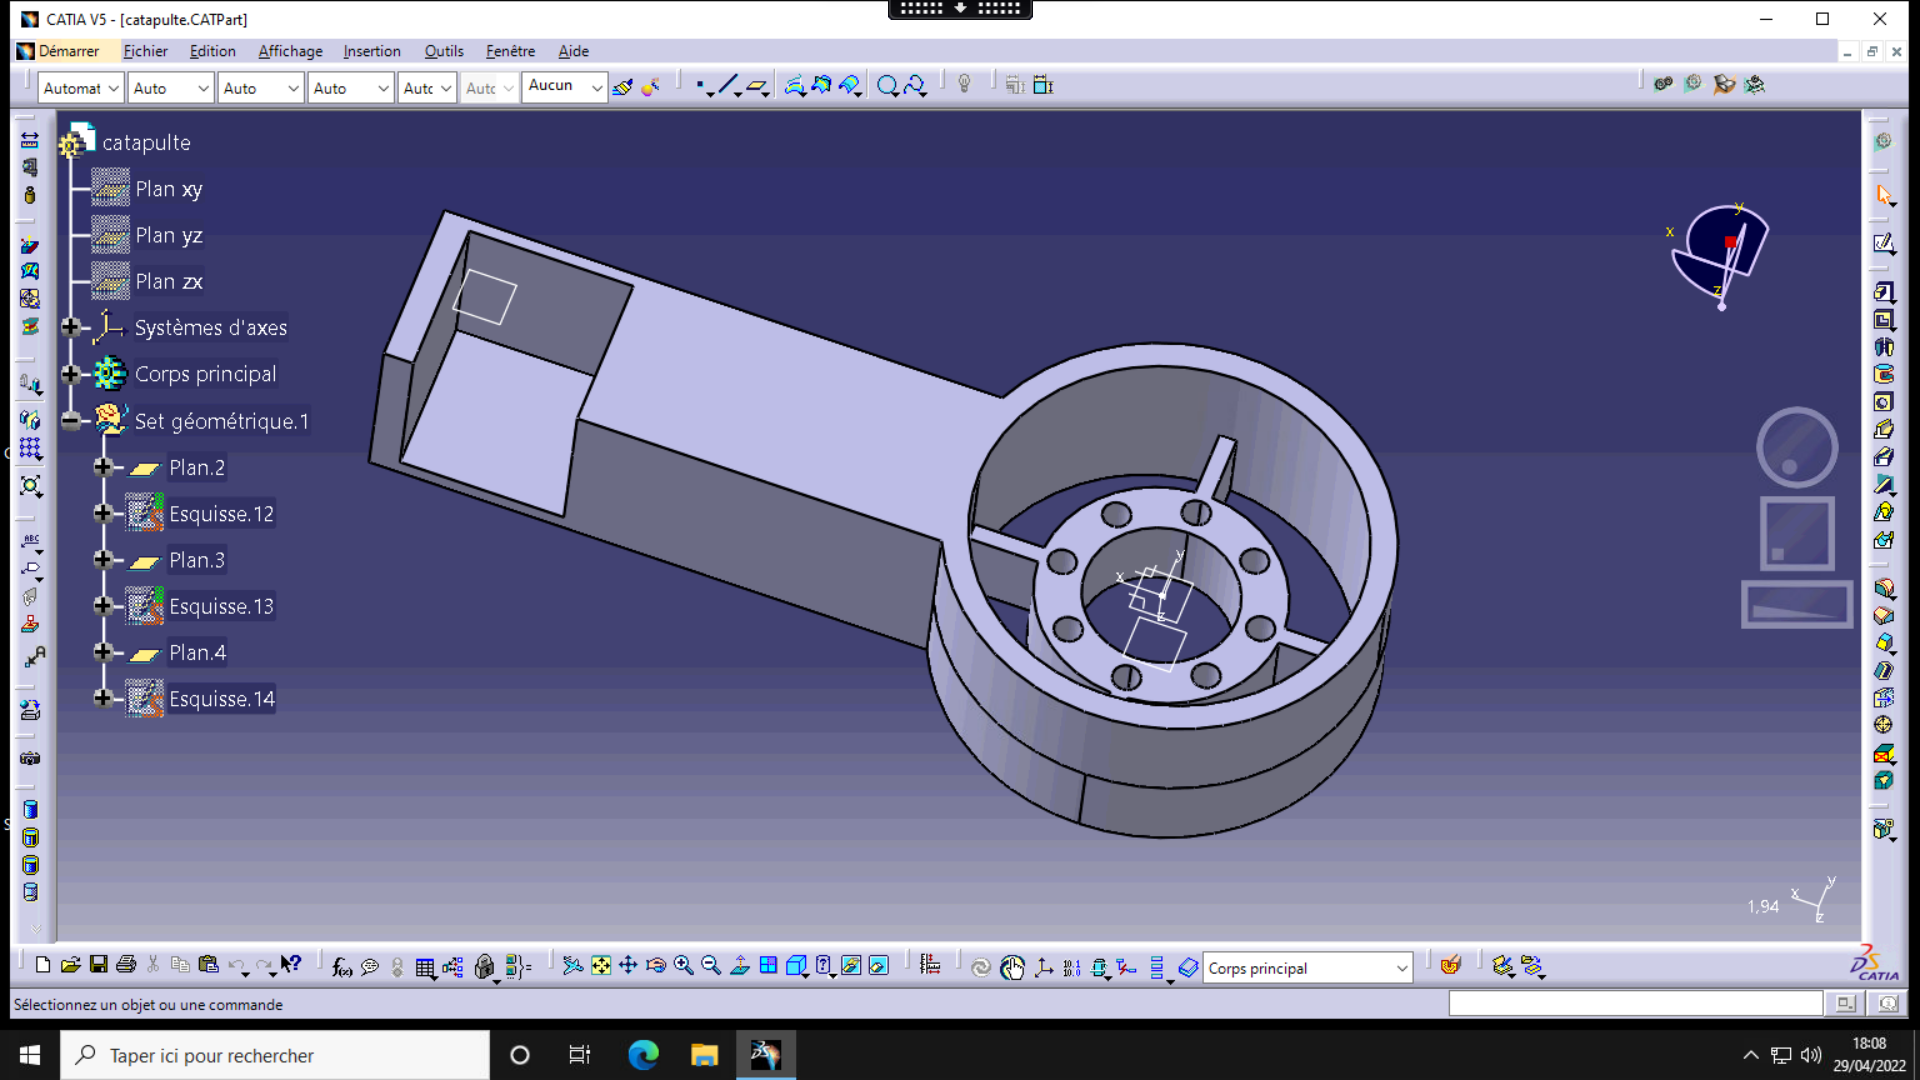Open the Outils menu
Screen dimensions: 1920x1080
pos(443,51)
